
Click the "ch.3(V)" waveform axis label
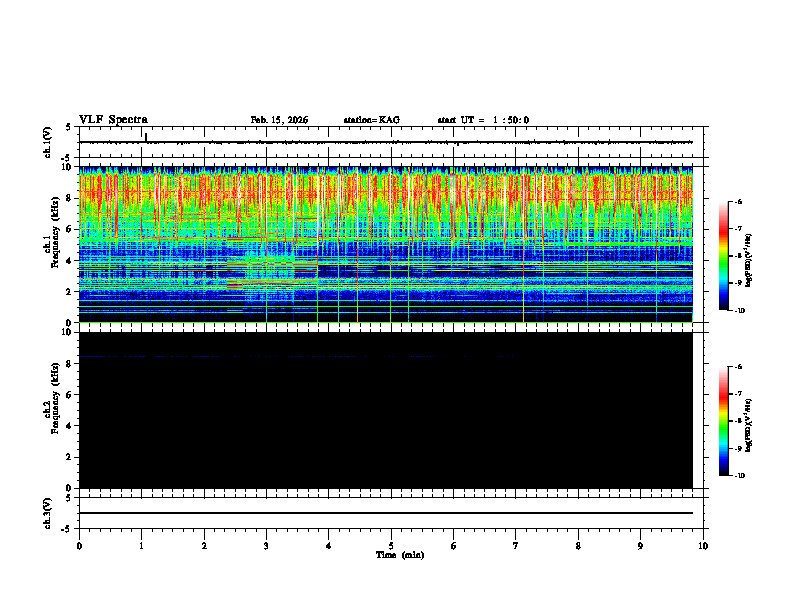(x=48, y=513)
